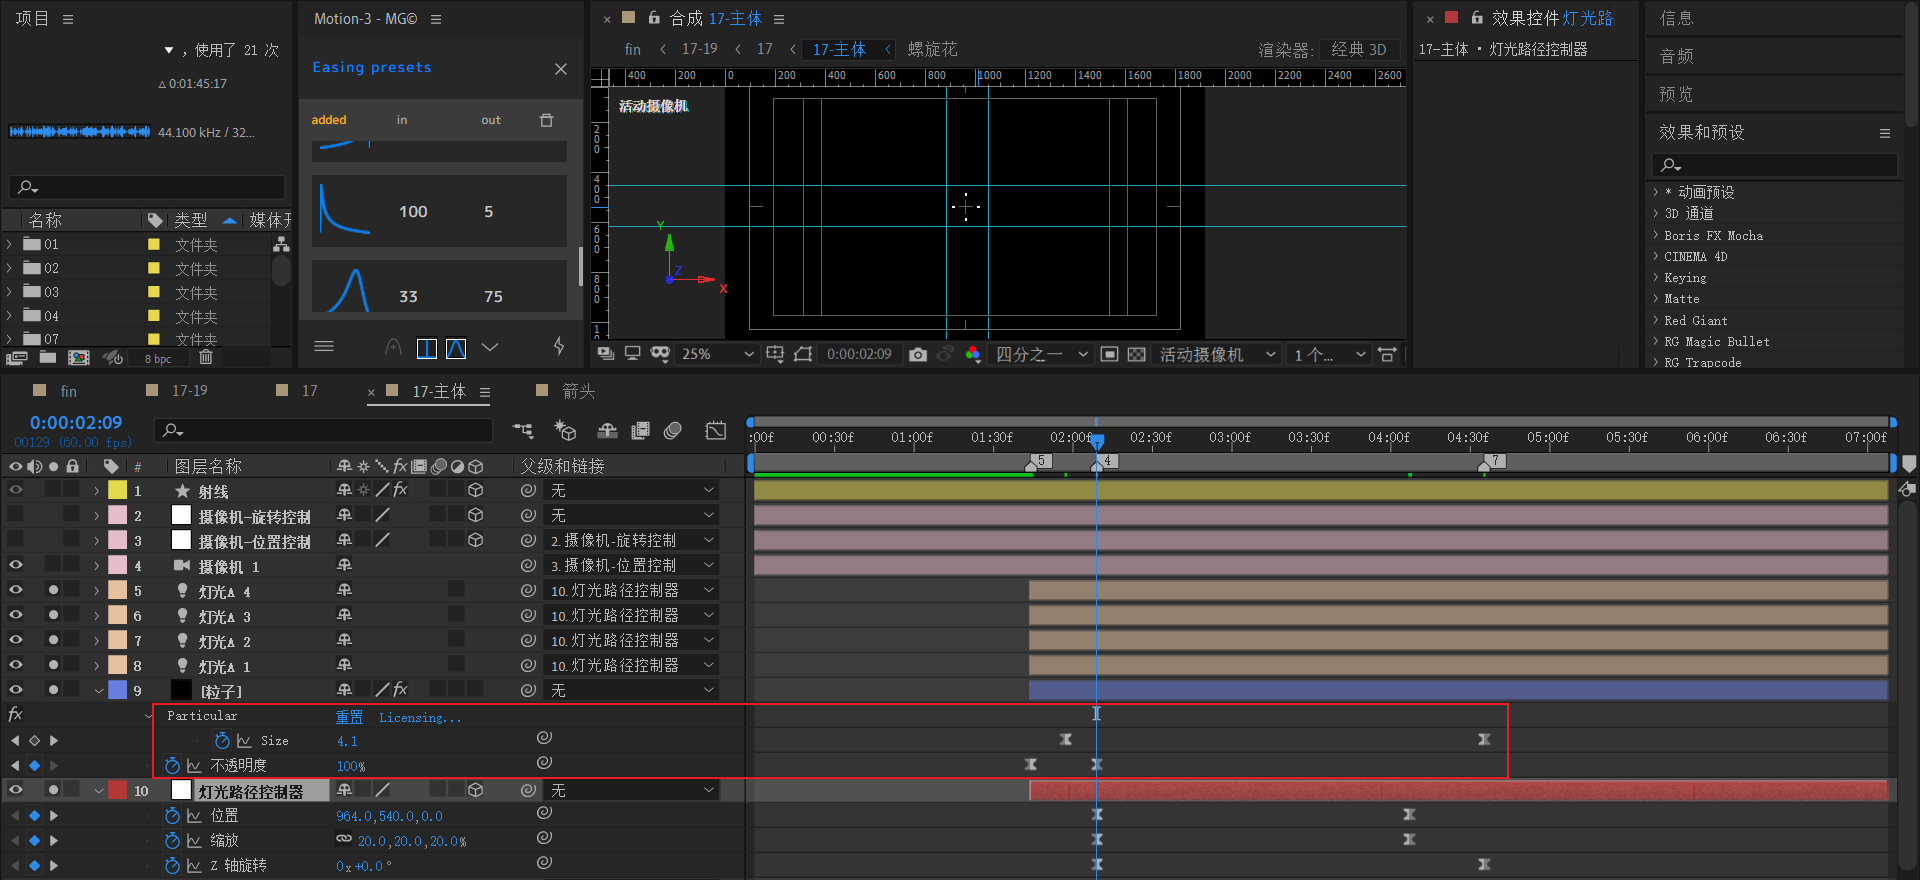Expand the Red Giant effects category
The image size is (1920, 880).
pos(1656,320)
